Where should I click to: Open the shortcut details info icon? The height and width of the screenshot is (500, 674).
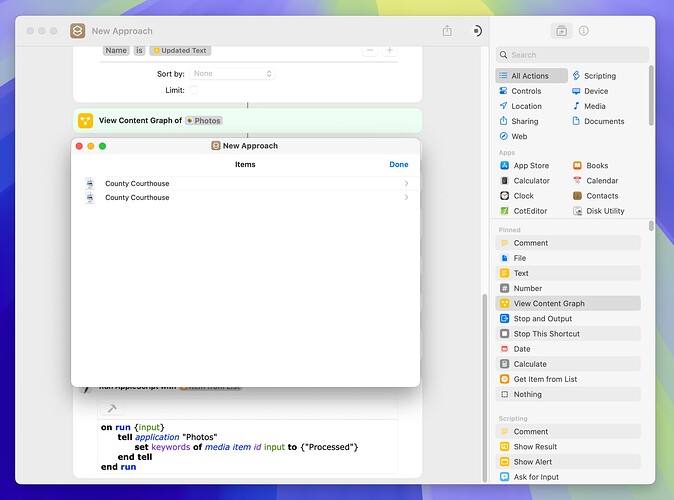coord(583,31)
